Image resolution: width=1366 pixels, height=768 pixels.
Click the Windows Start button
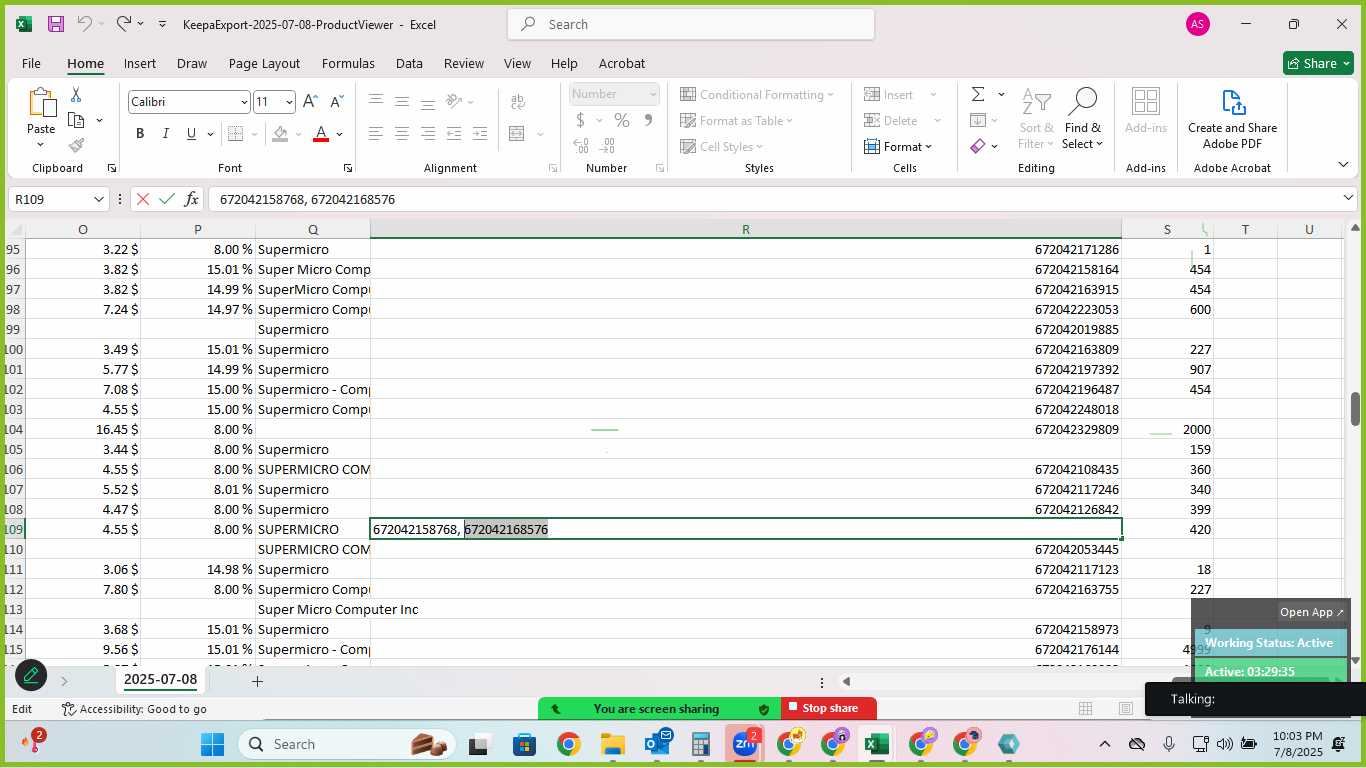(x=213, y=744)
